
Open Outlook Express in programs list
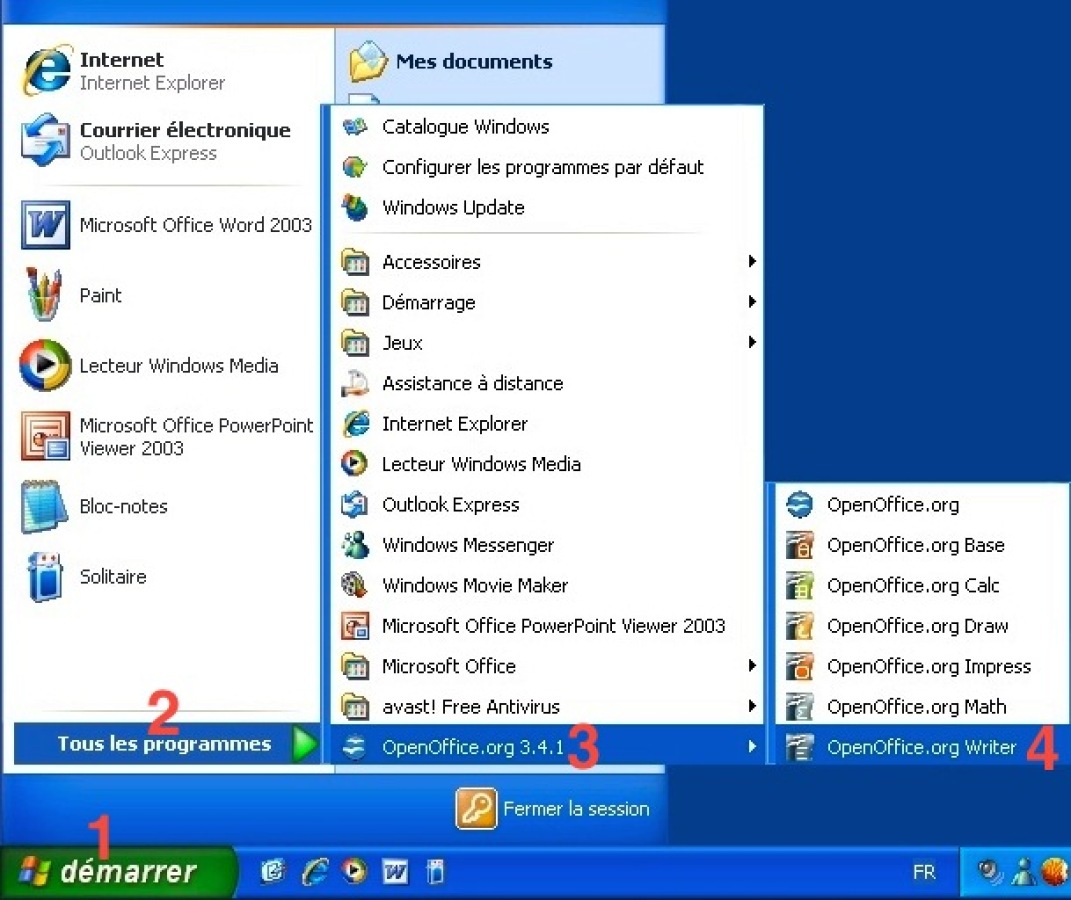coord(546,504)
